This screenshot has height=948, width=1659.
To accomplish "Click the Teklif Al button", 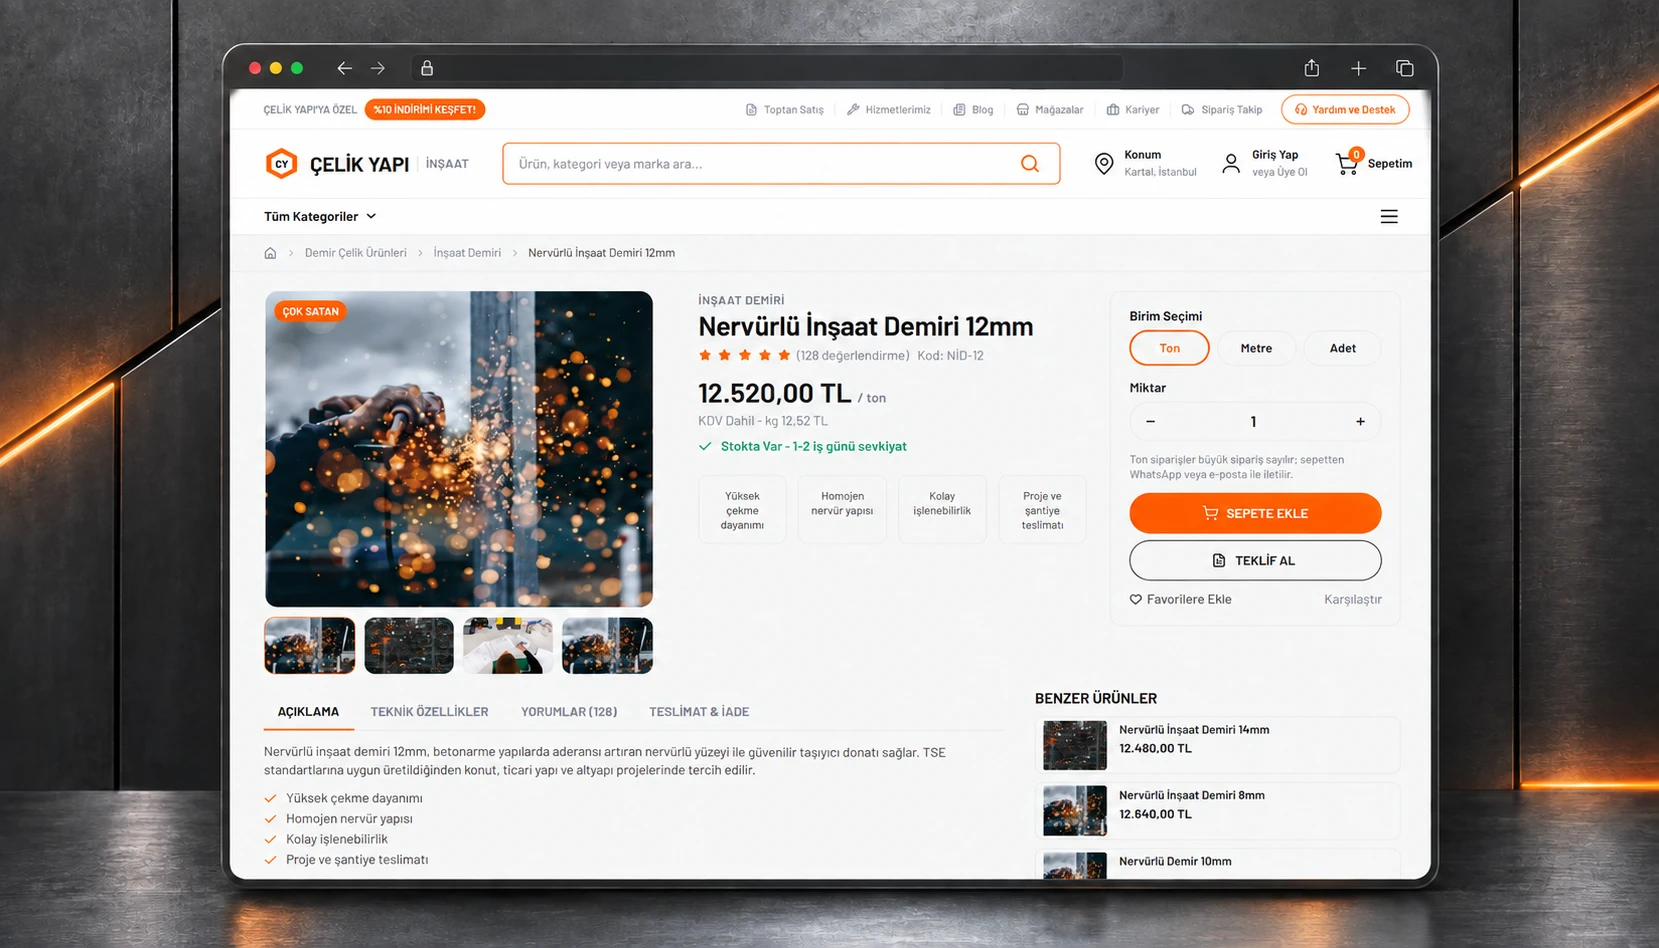I will 1255,560.
